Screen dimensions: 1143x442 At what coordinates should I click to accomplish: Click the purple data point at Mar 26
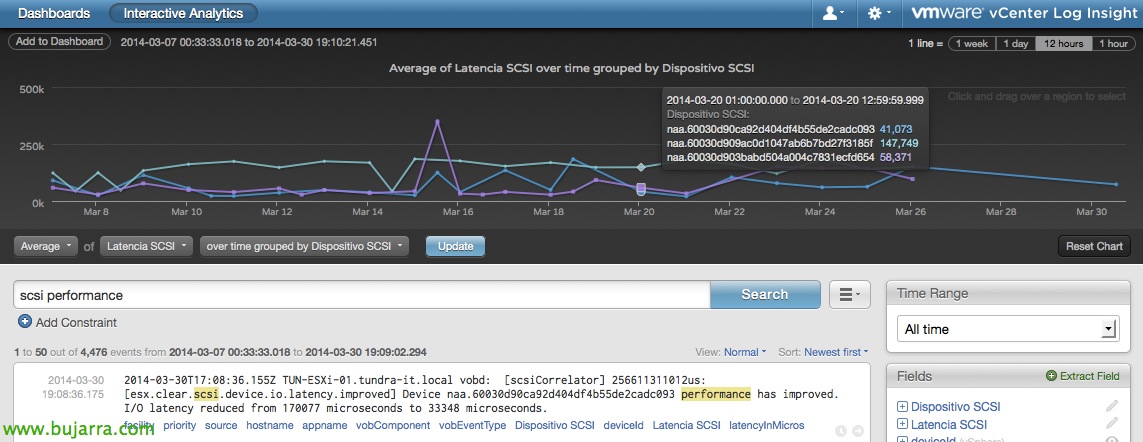point(912,179)
